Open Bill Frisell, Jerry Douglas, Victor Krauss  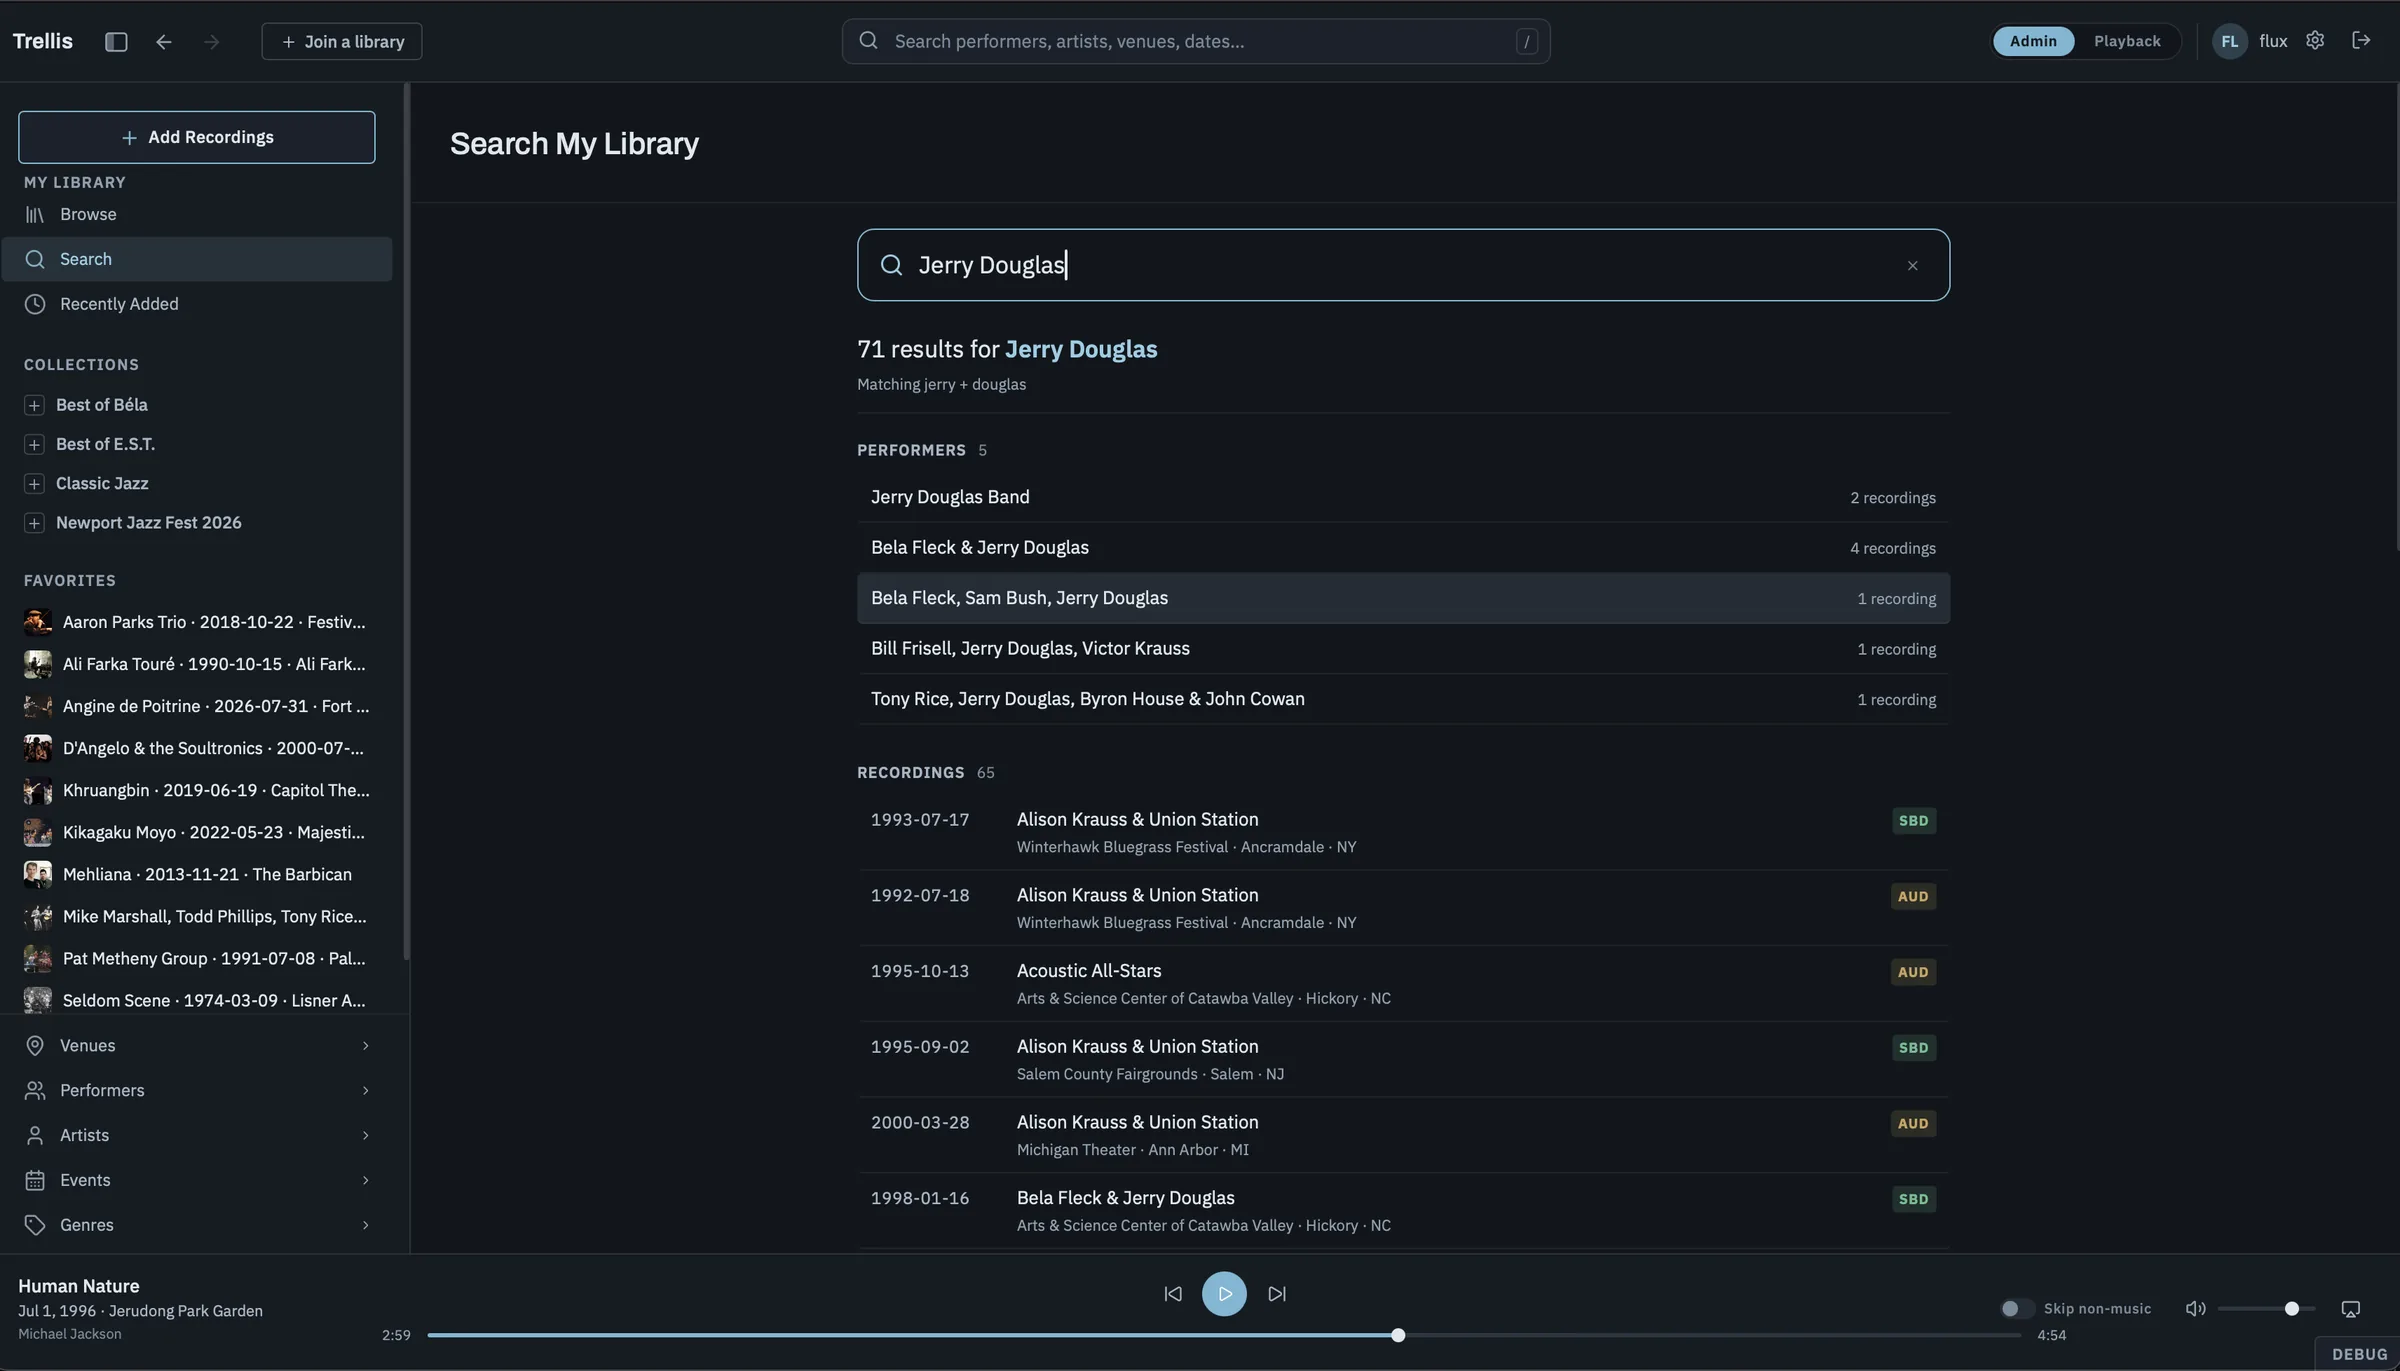[x=1403, y=649]
